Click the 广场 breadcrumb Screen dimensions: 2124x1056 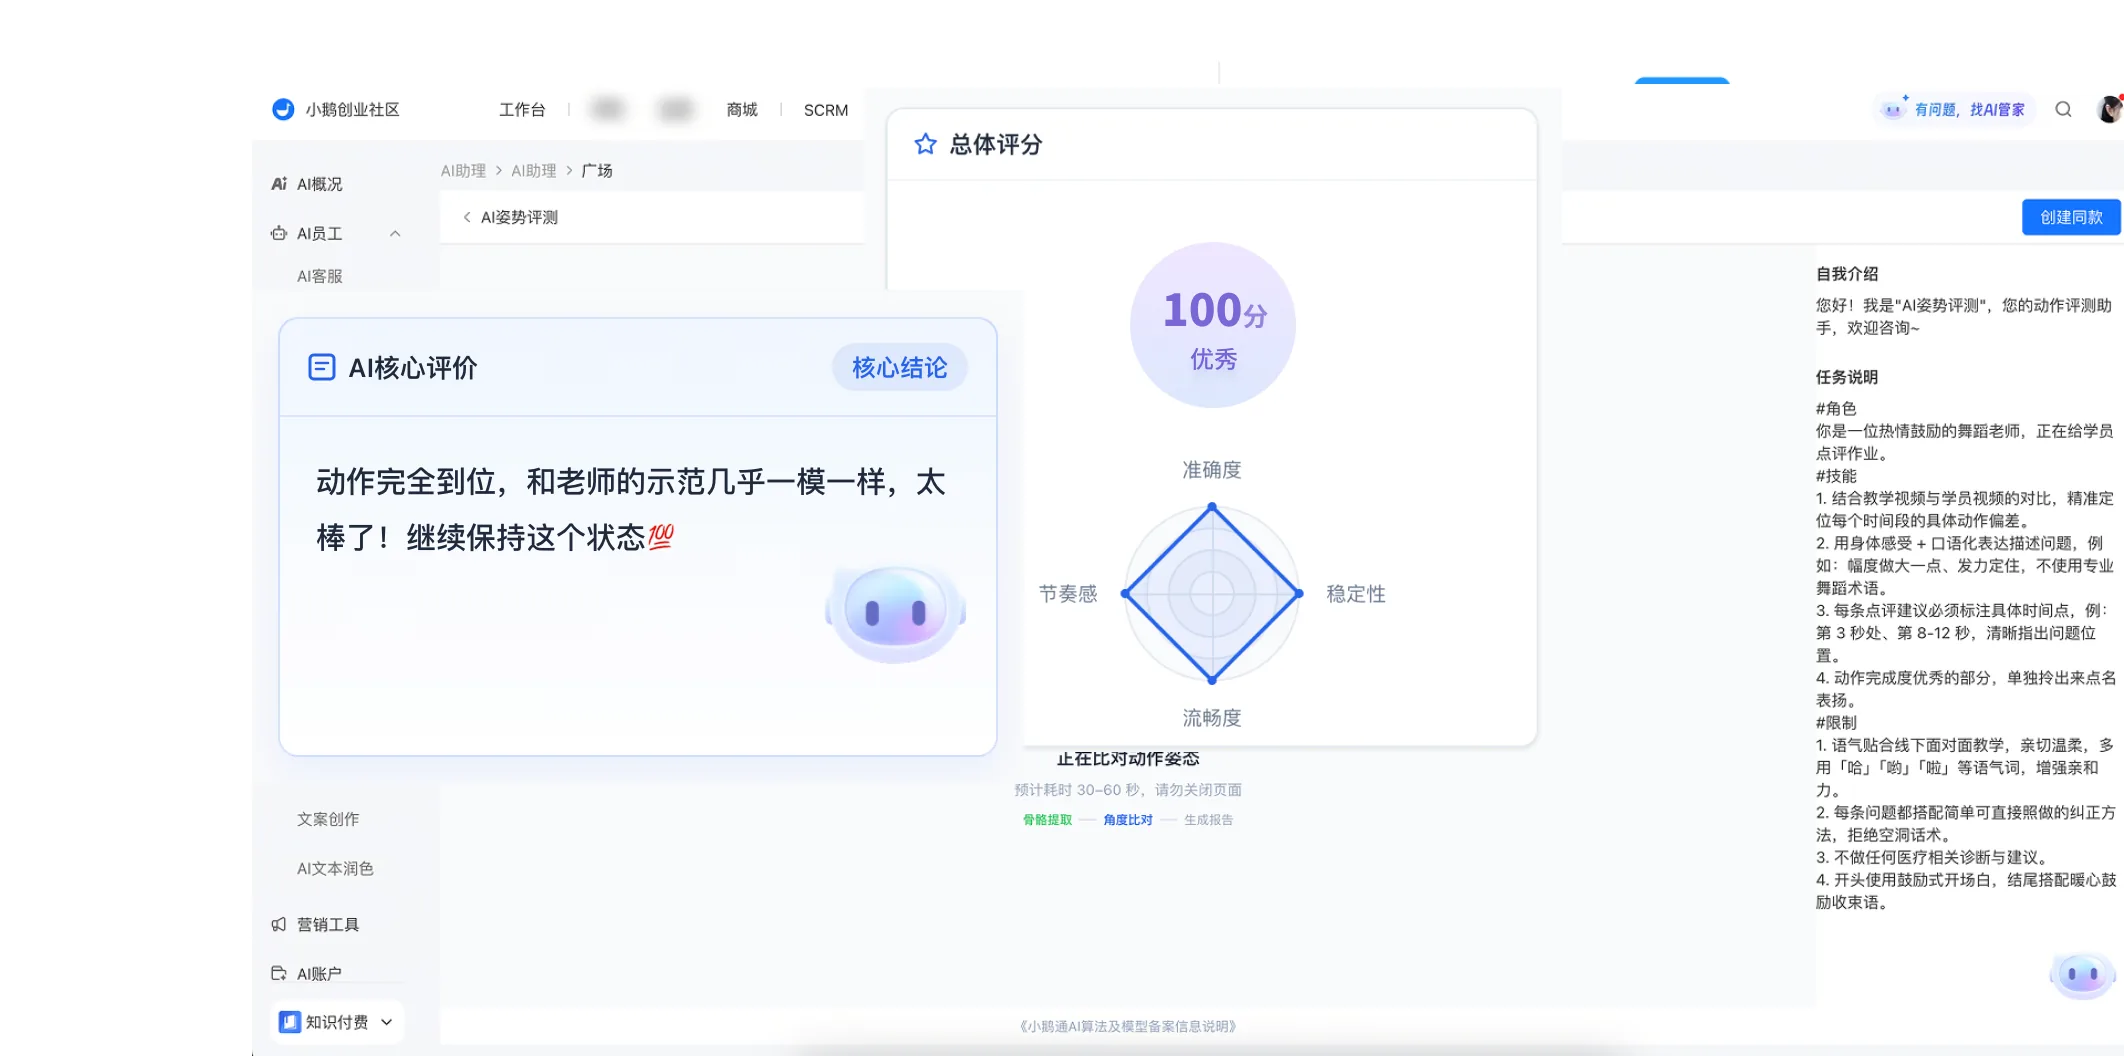click(597, 171)
